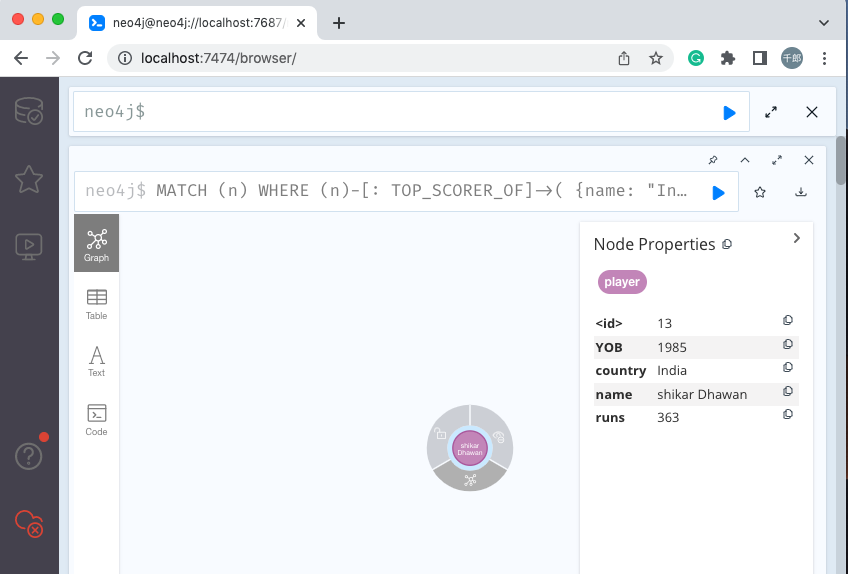Open the Guides sidebar icon

(x=29, y=247)
